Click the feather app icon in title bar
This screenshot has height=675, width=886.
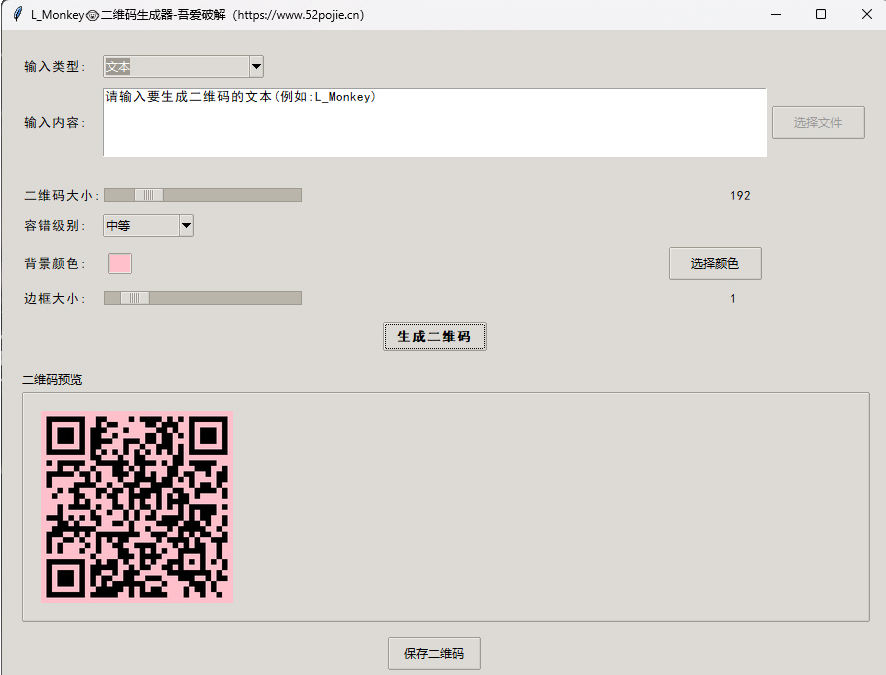pos(18,14)
